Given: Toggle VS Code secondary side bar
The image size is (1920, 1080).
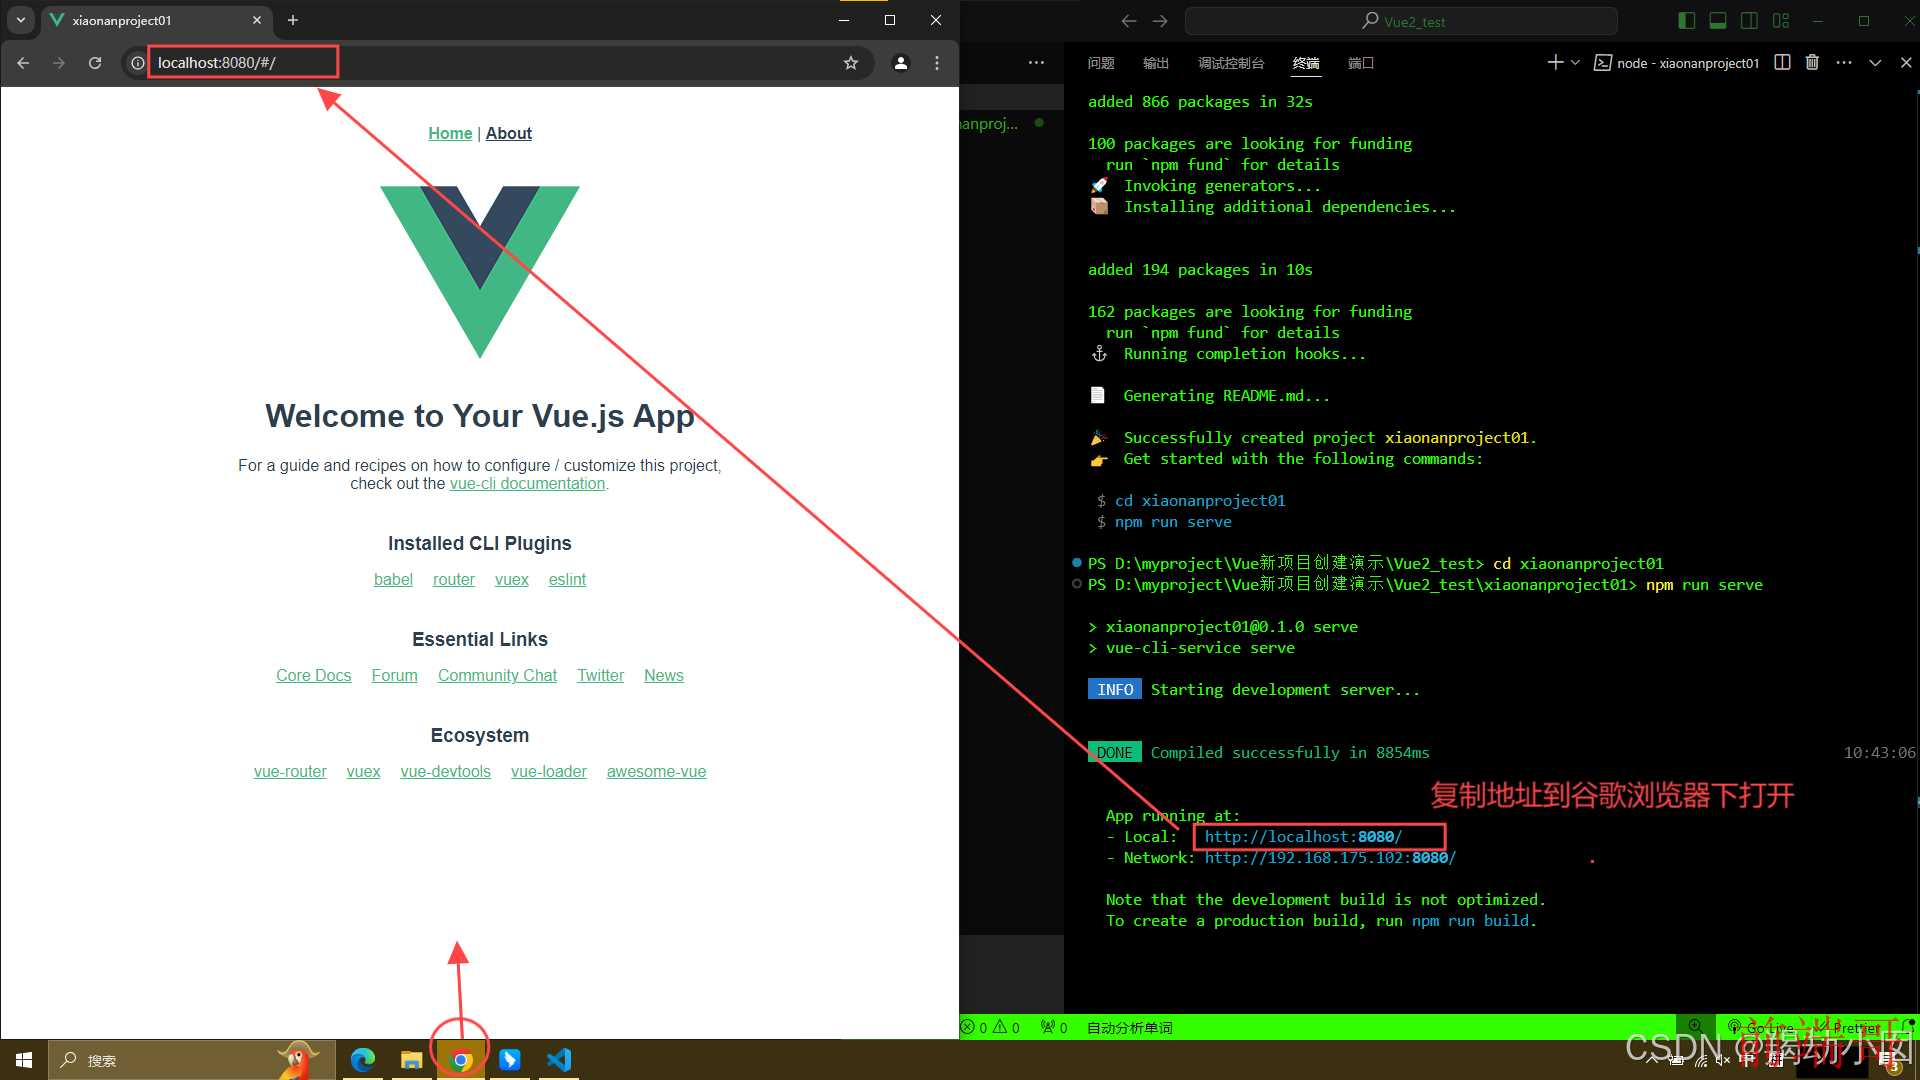Looking at the screenshot, I should click(1749, 21).
